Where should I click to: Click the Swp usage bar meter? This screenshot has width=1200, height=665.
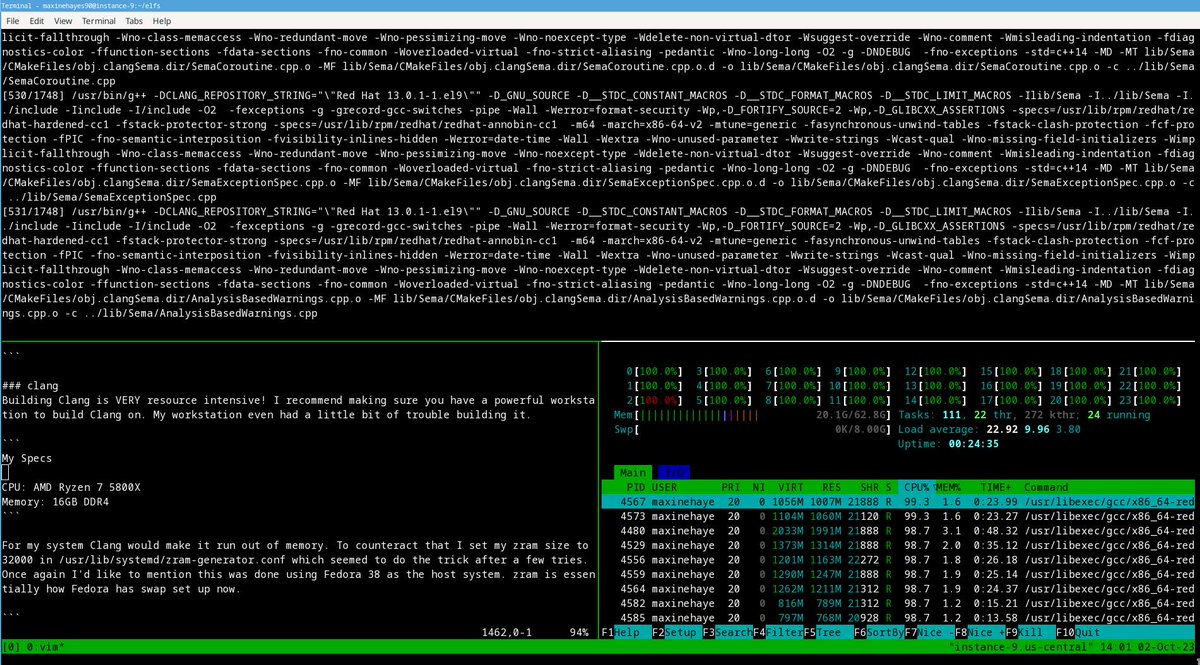750,429
